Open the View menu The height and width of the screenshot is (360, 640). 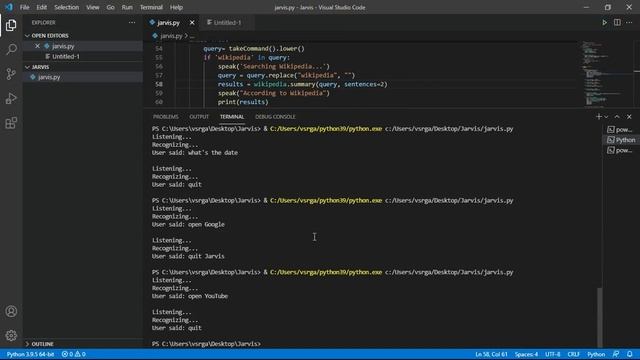(x=93, y=7)
